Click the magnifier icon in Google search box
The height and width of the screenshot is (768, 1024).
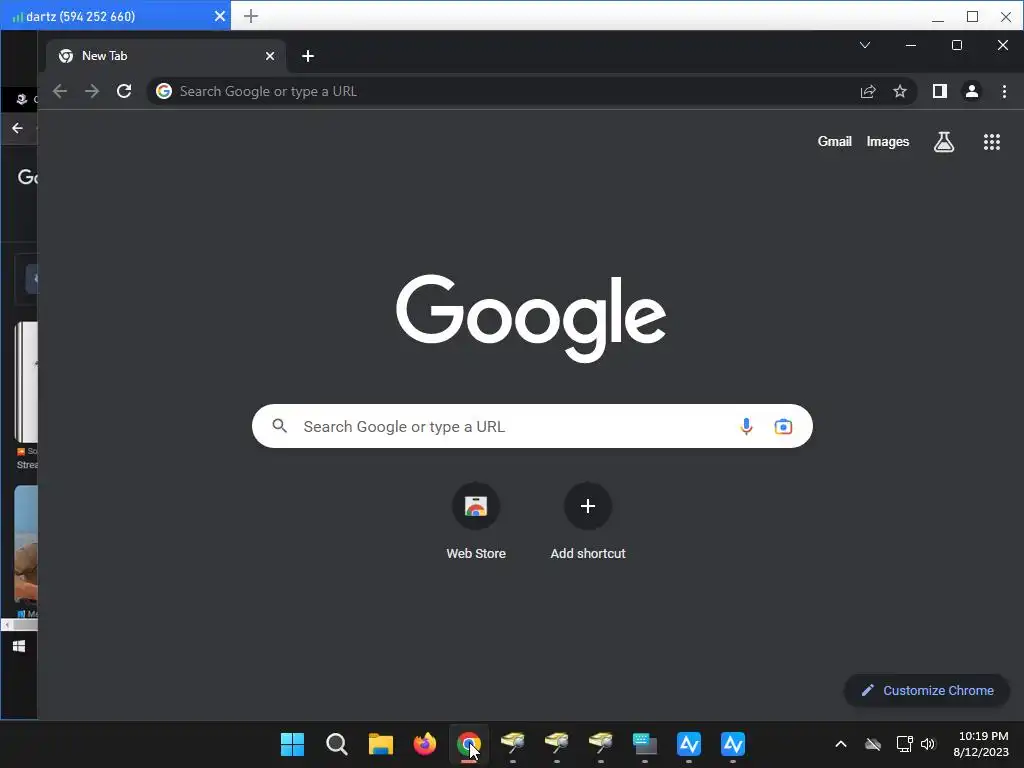pos(280,426)
